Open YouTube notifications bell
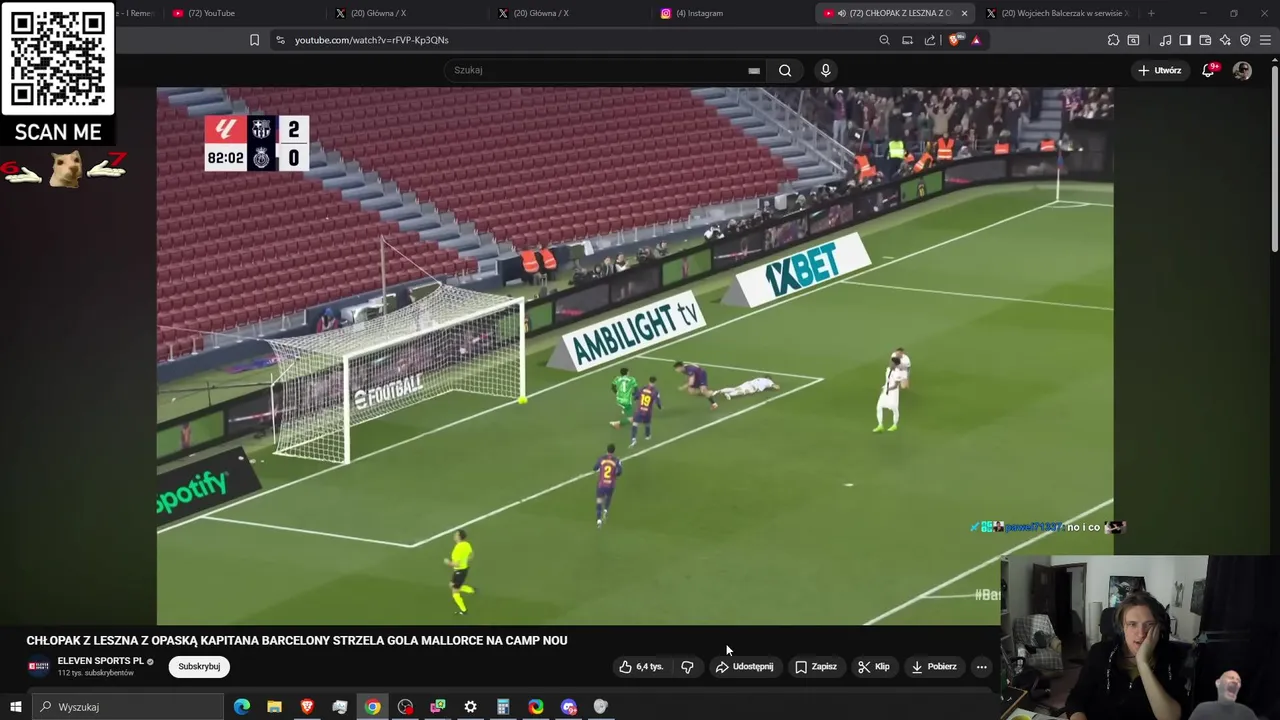 click(1209, 70)
